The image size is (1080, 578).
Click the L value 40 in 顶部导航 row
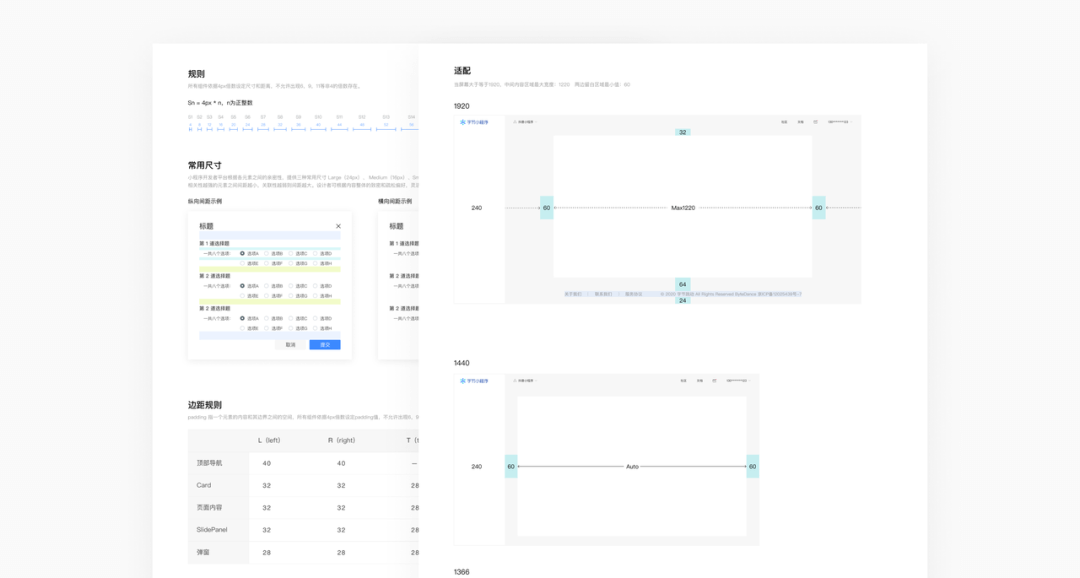[x=267, y=463]
